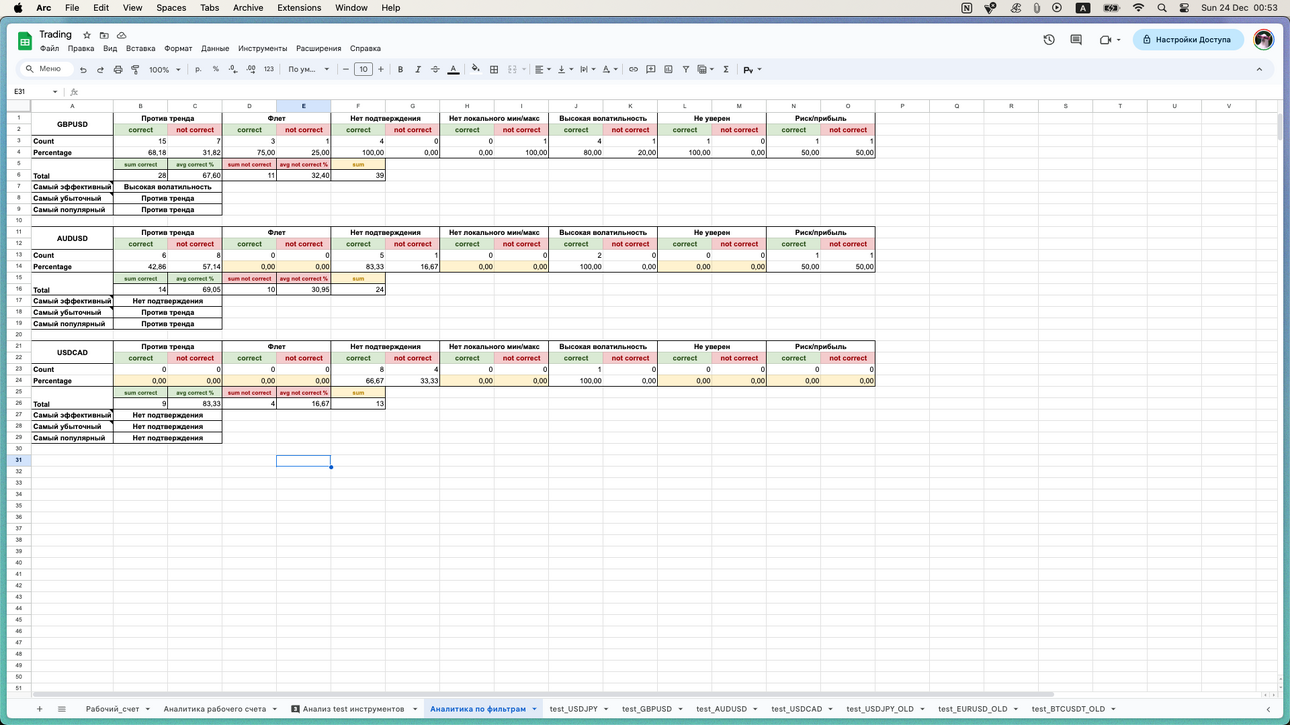Screen dimensions: 1290x725
Task: Open the video call options arrow
Action: tap(1118, 40)
